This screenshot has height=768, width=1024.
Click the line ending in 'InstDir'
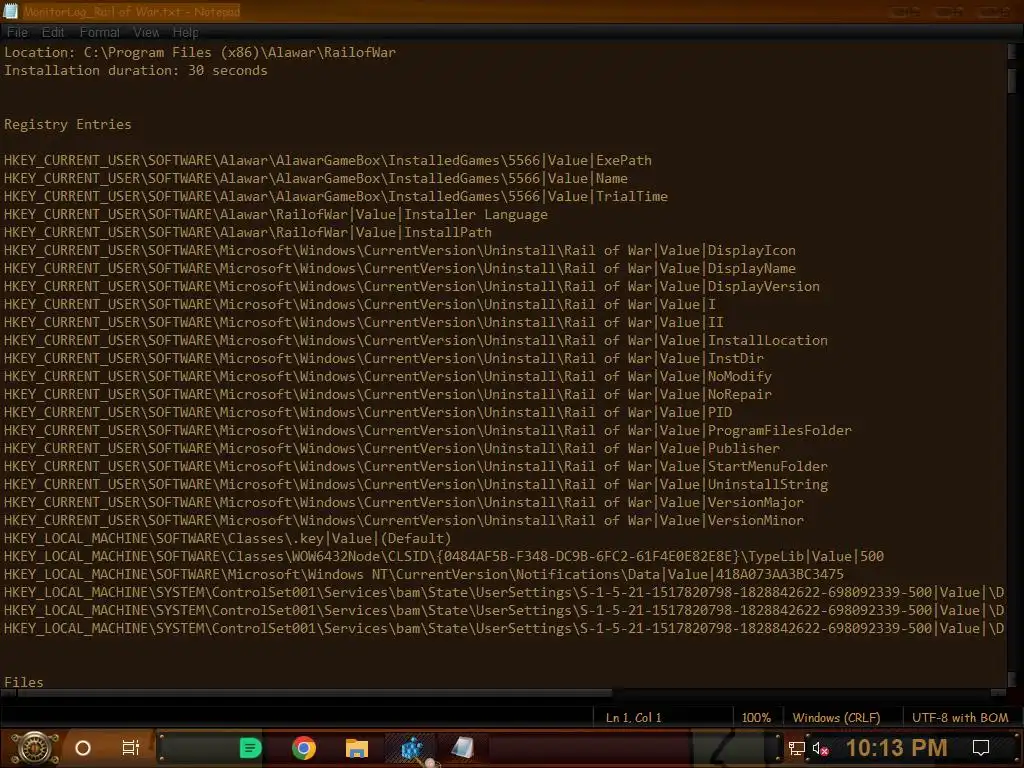[384, 359]
